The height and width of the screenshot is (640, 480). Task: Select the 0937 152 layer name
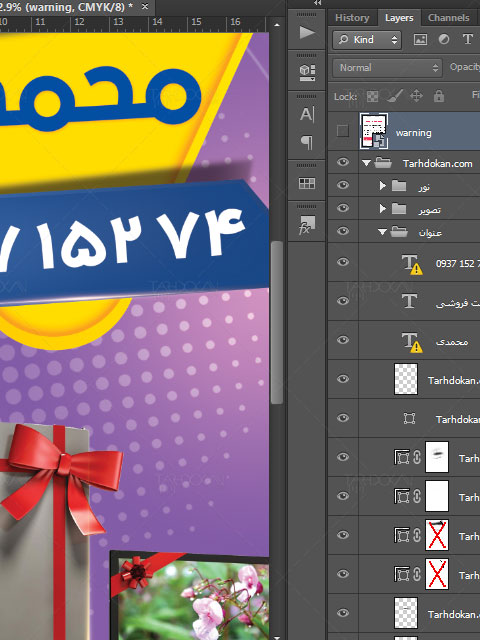point(458,264)
